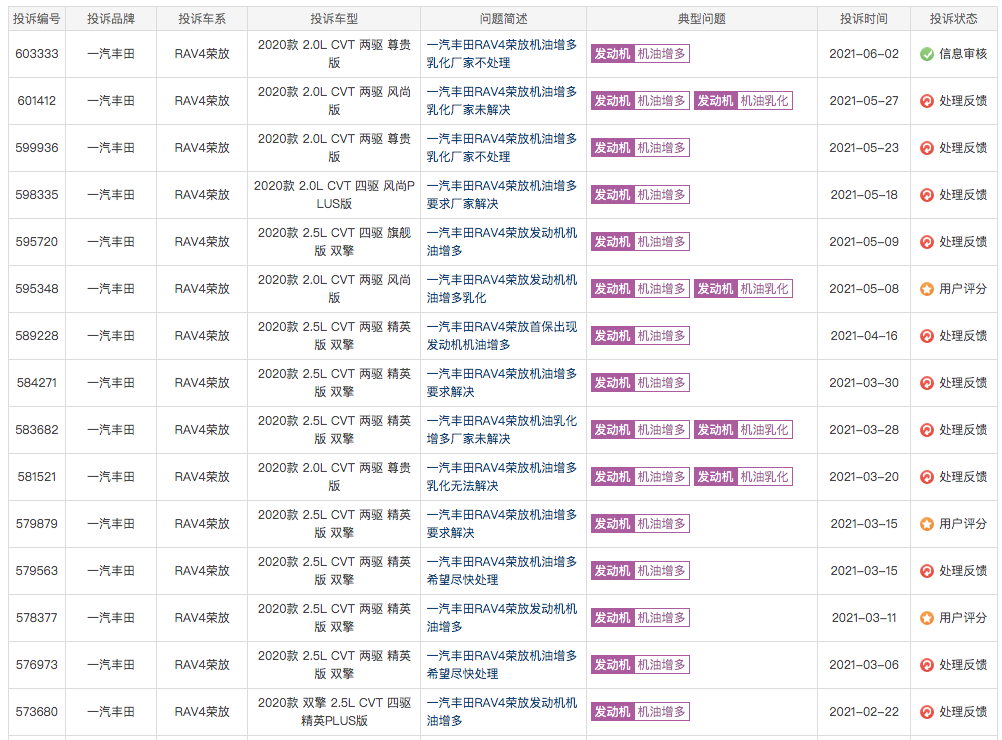The width and height of the screenshot is (1002, 740).
Task: Select complaint number 603333
Action: [37, 54]
